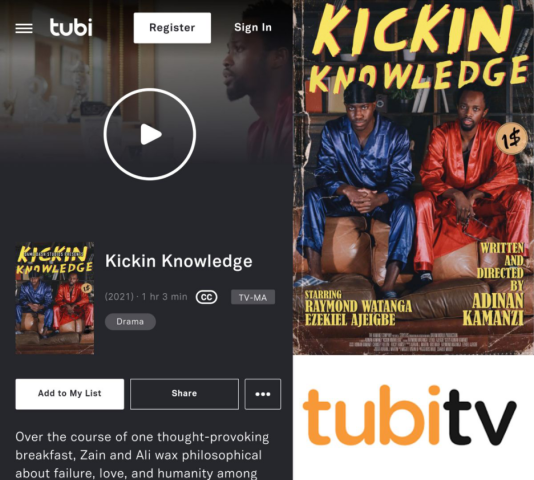
Task: Play the Kickin Knowledge movie
Action: coord(150,134)
